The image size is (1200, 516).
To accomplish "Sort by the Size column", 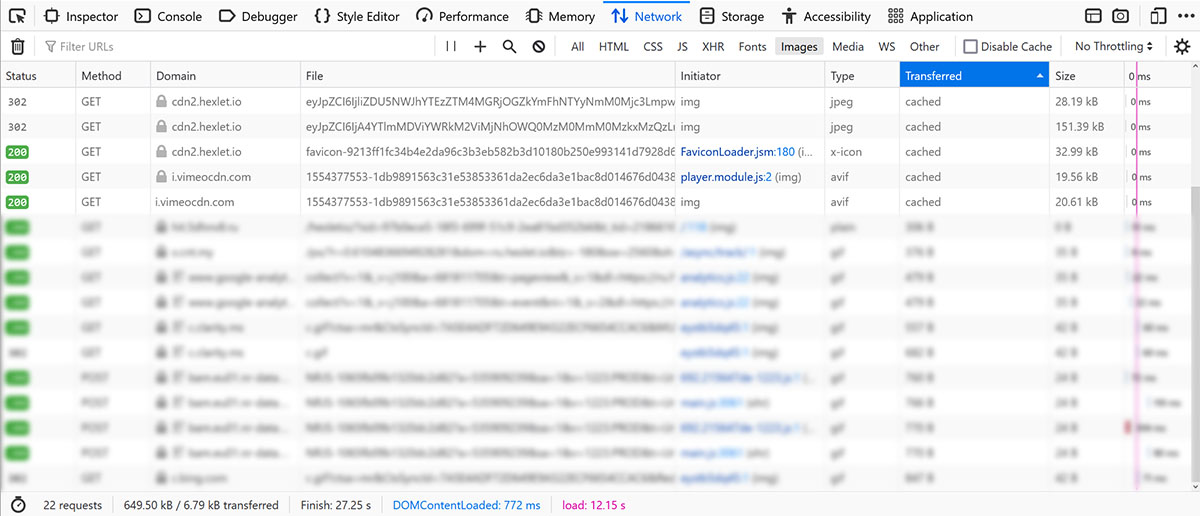I will pos(1087,76).
